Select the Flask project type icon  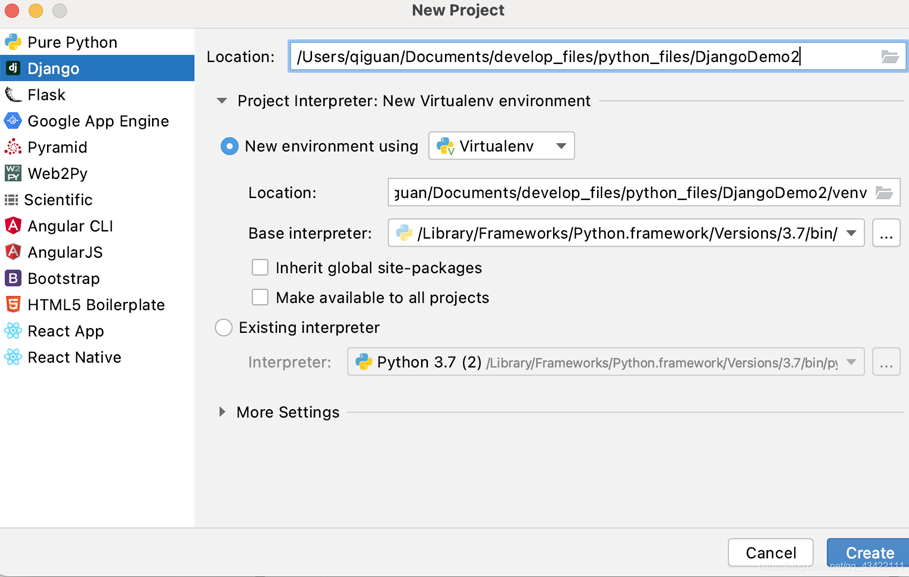point(13,95)
